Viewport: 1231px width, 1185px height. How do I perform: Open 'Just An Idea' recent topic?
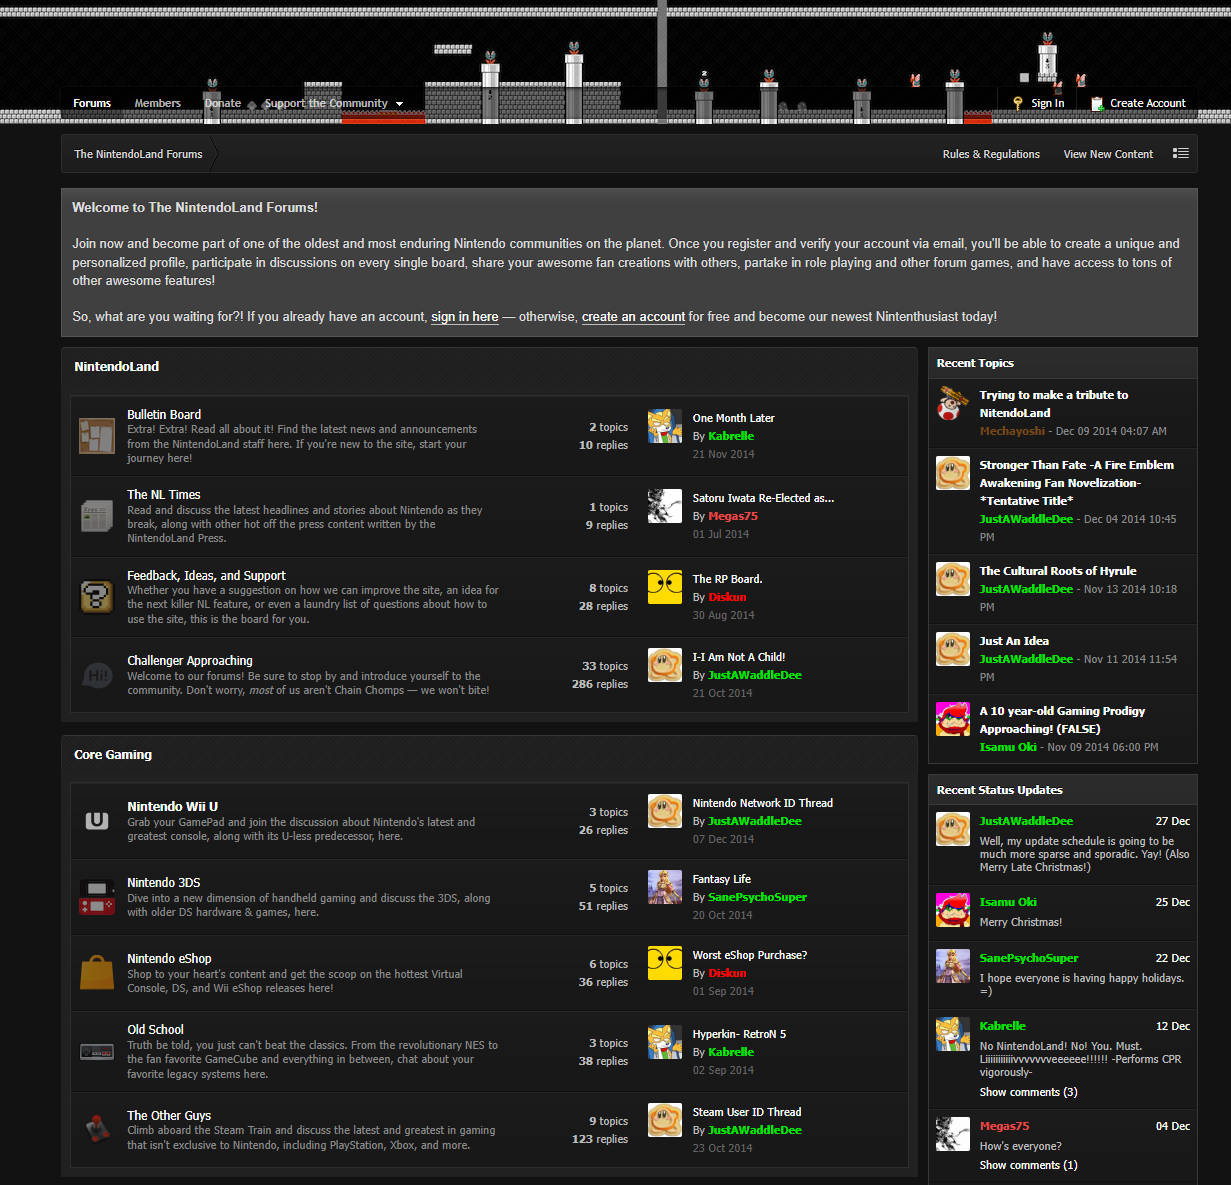[1014, 641]
